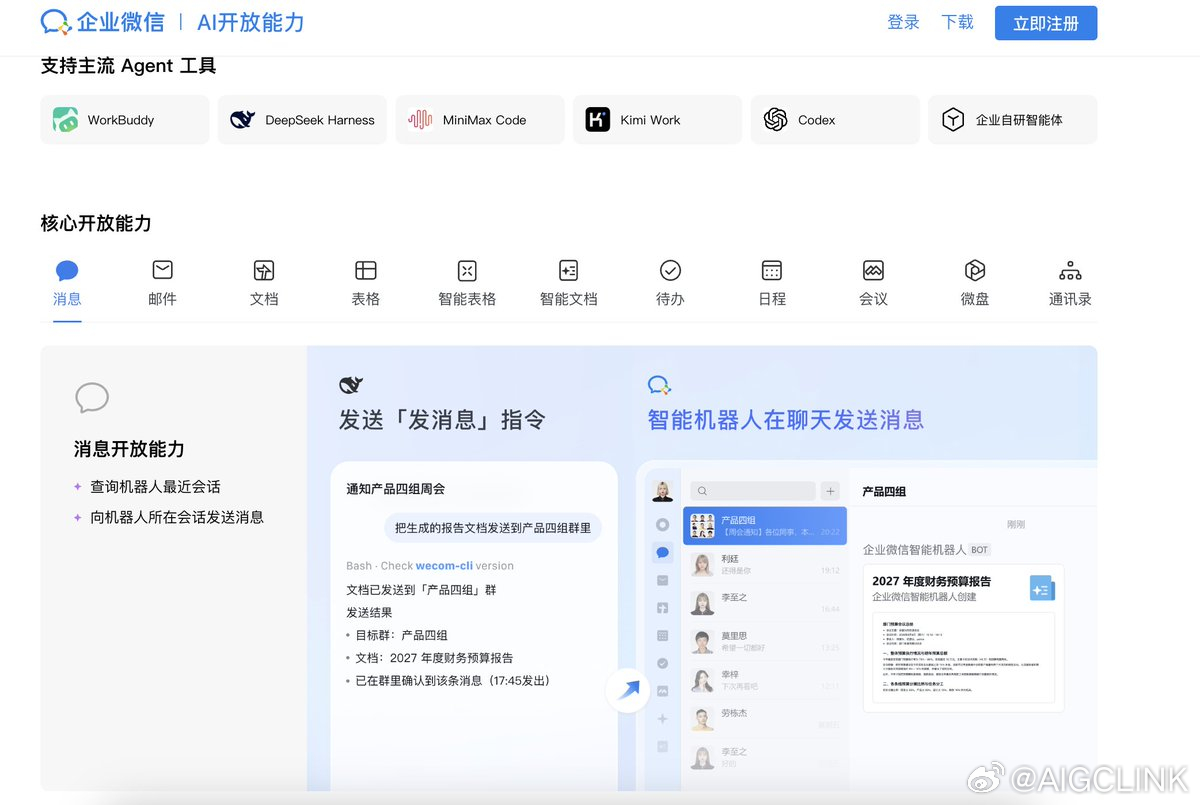1200x805 pixels.
Task: Switch to the 邮件 capability tab
Action: click(x=162, y=284)
